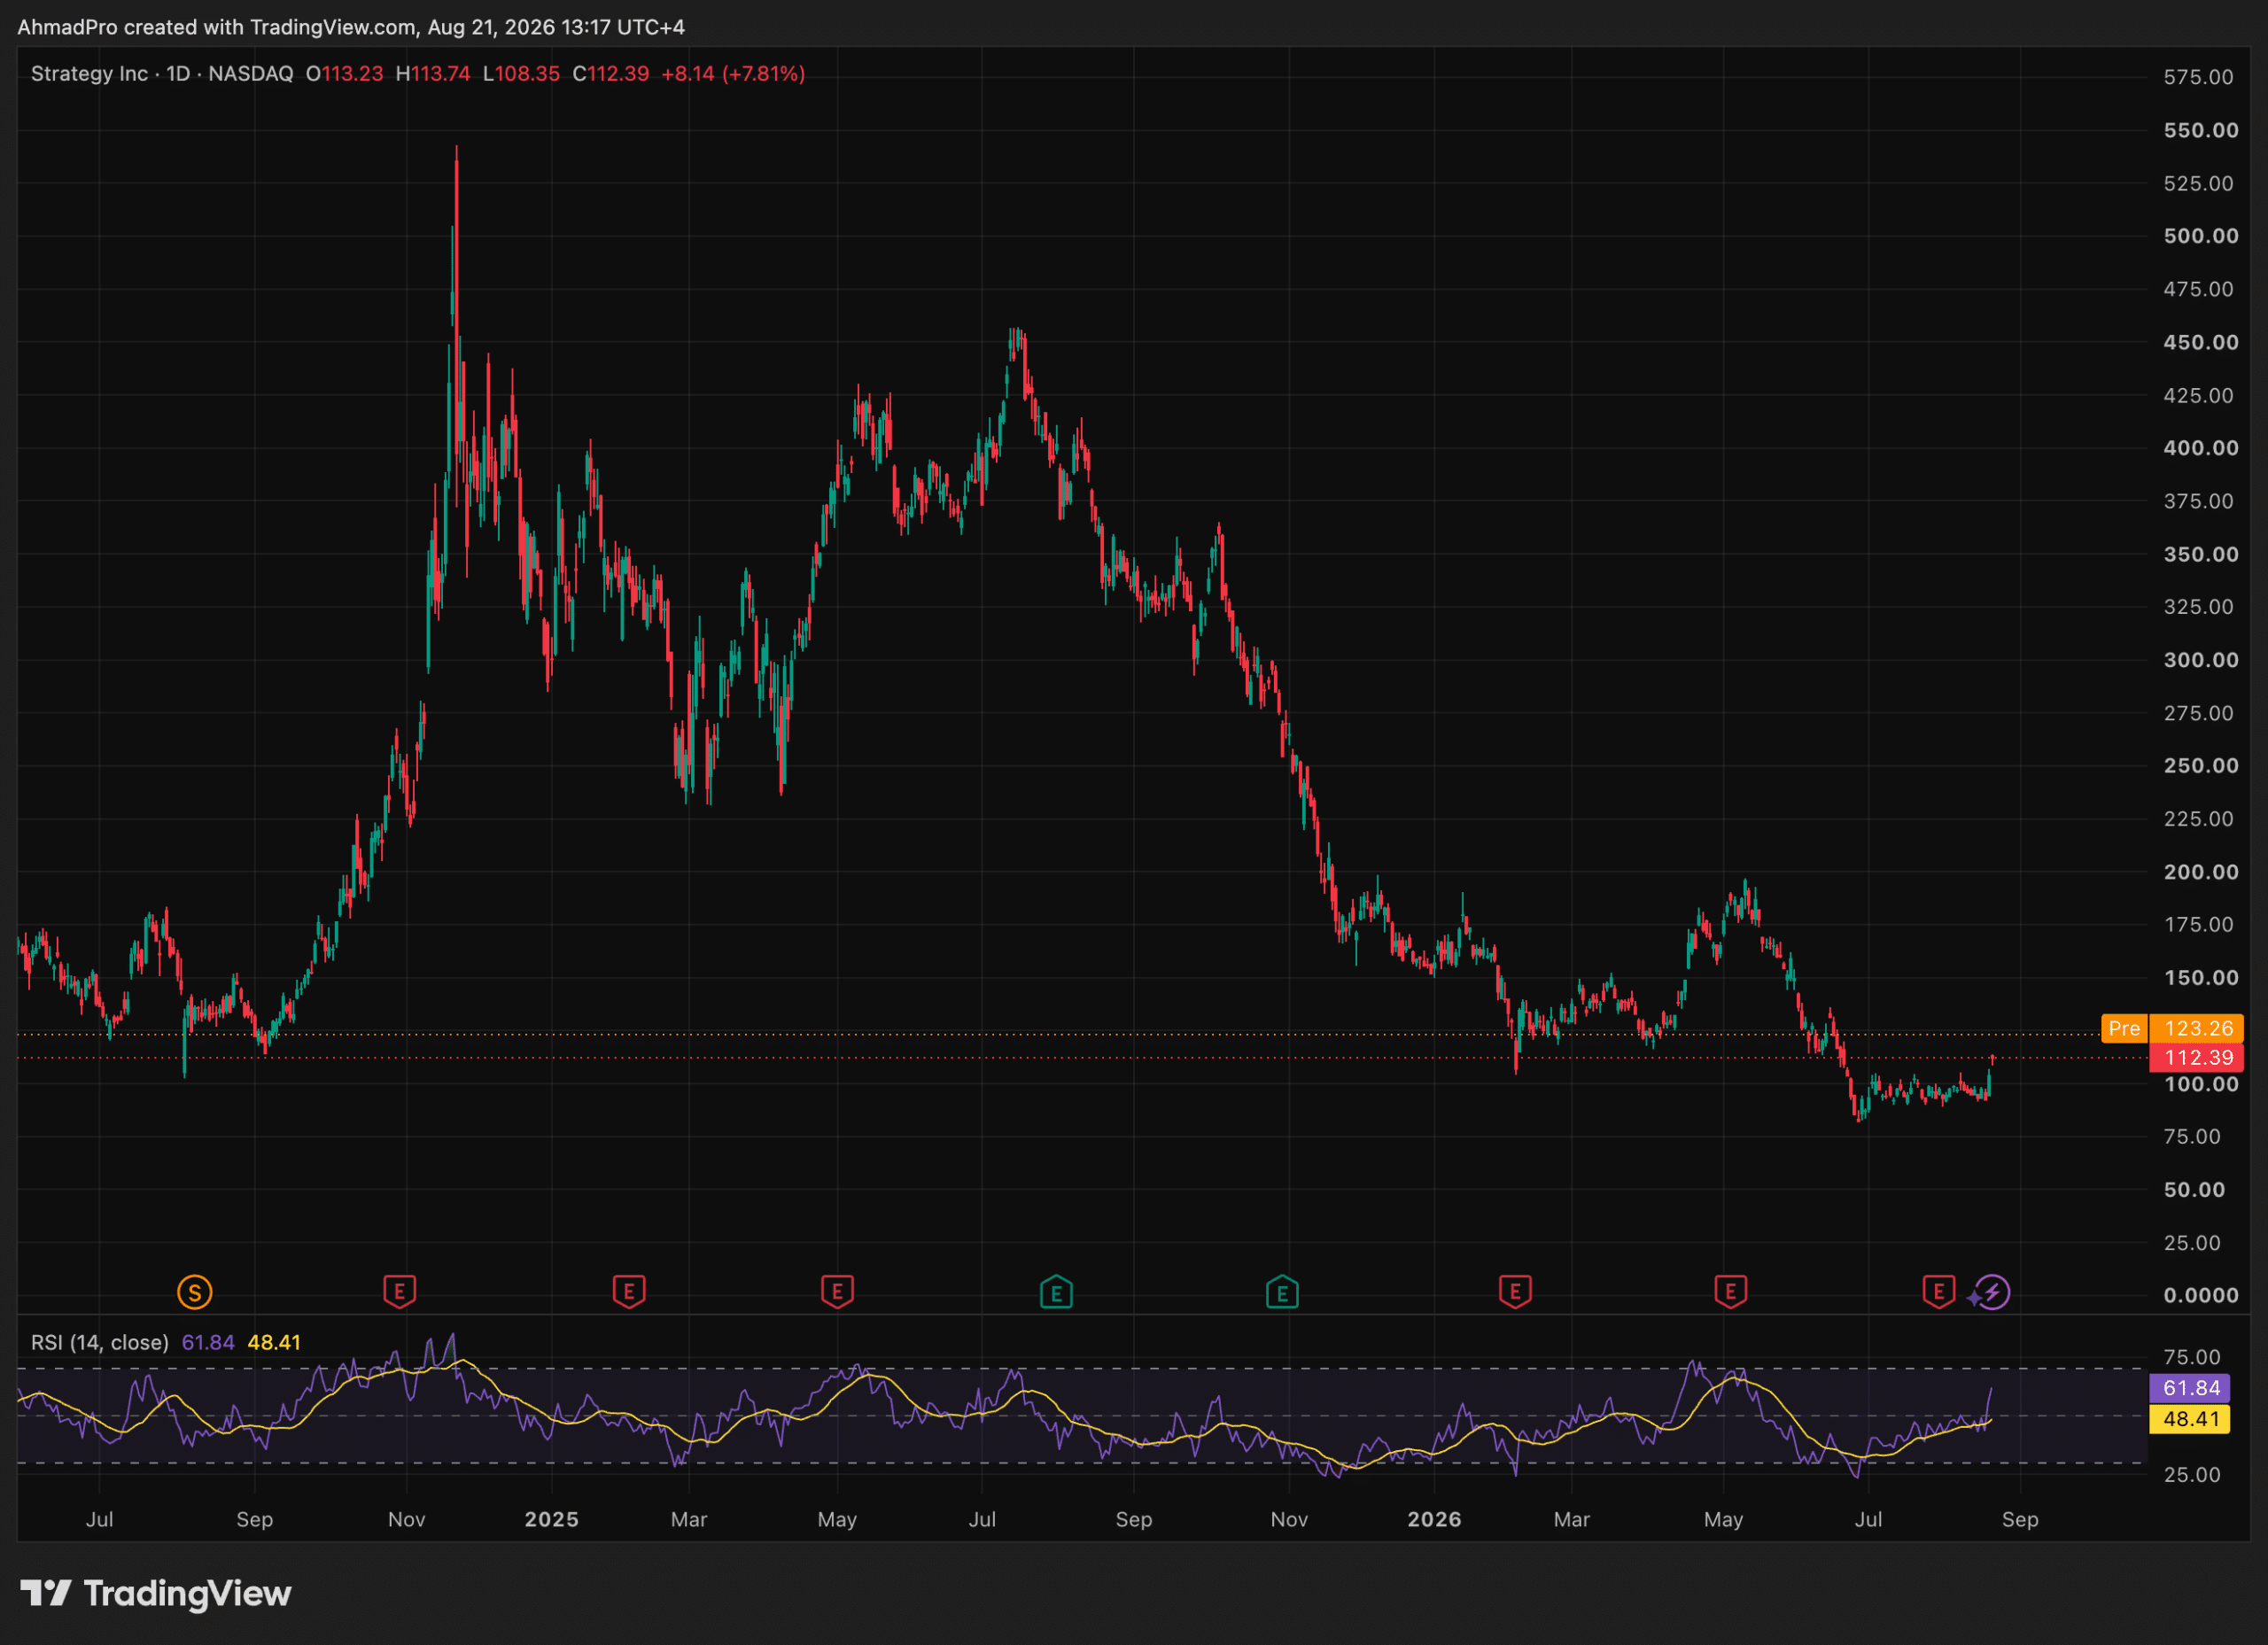Select the close value "C112.39" in the header
2268x1645 pixels.
(x=611, y=74)
